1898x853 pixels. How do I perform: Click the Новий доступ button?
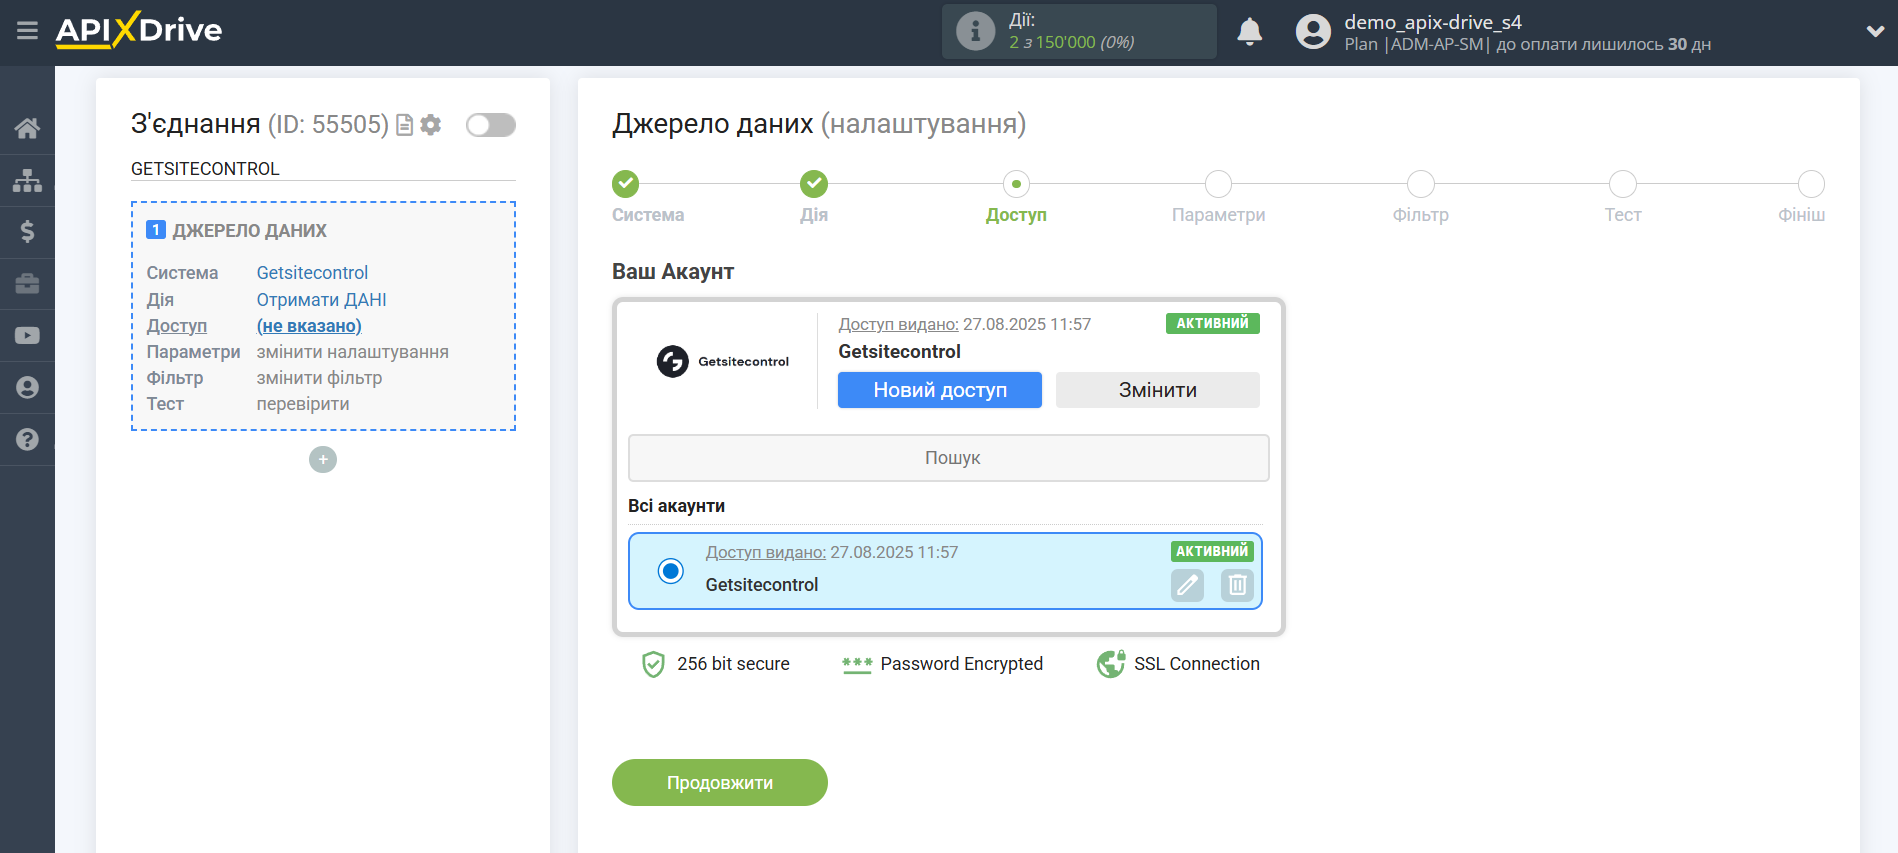point(940,390)
